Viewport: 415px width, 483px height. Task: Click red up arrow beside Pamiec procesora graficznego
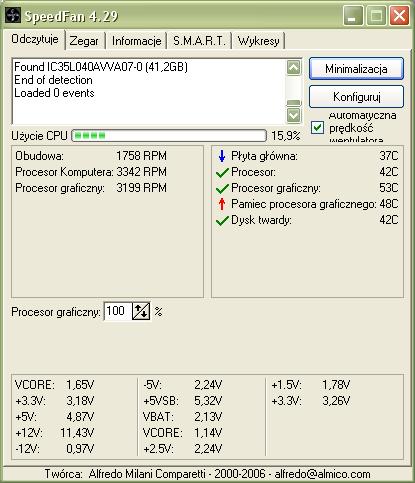coord(222,204)
